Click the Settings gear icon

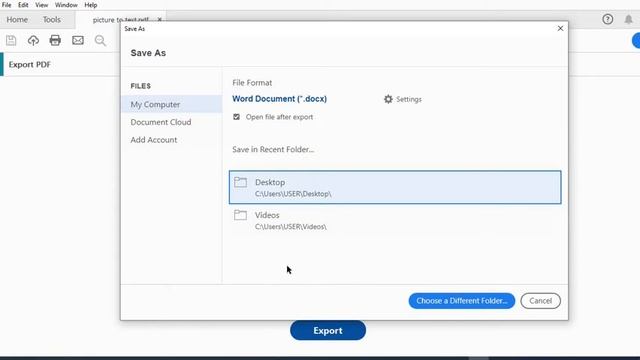tap(388, 99)
